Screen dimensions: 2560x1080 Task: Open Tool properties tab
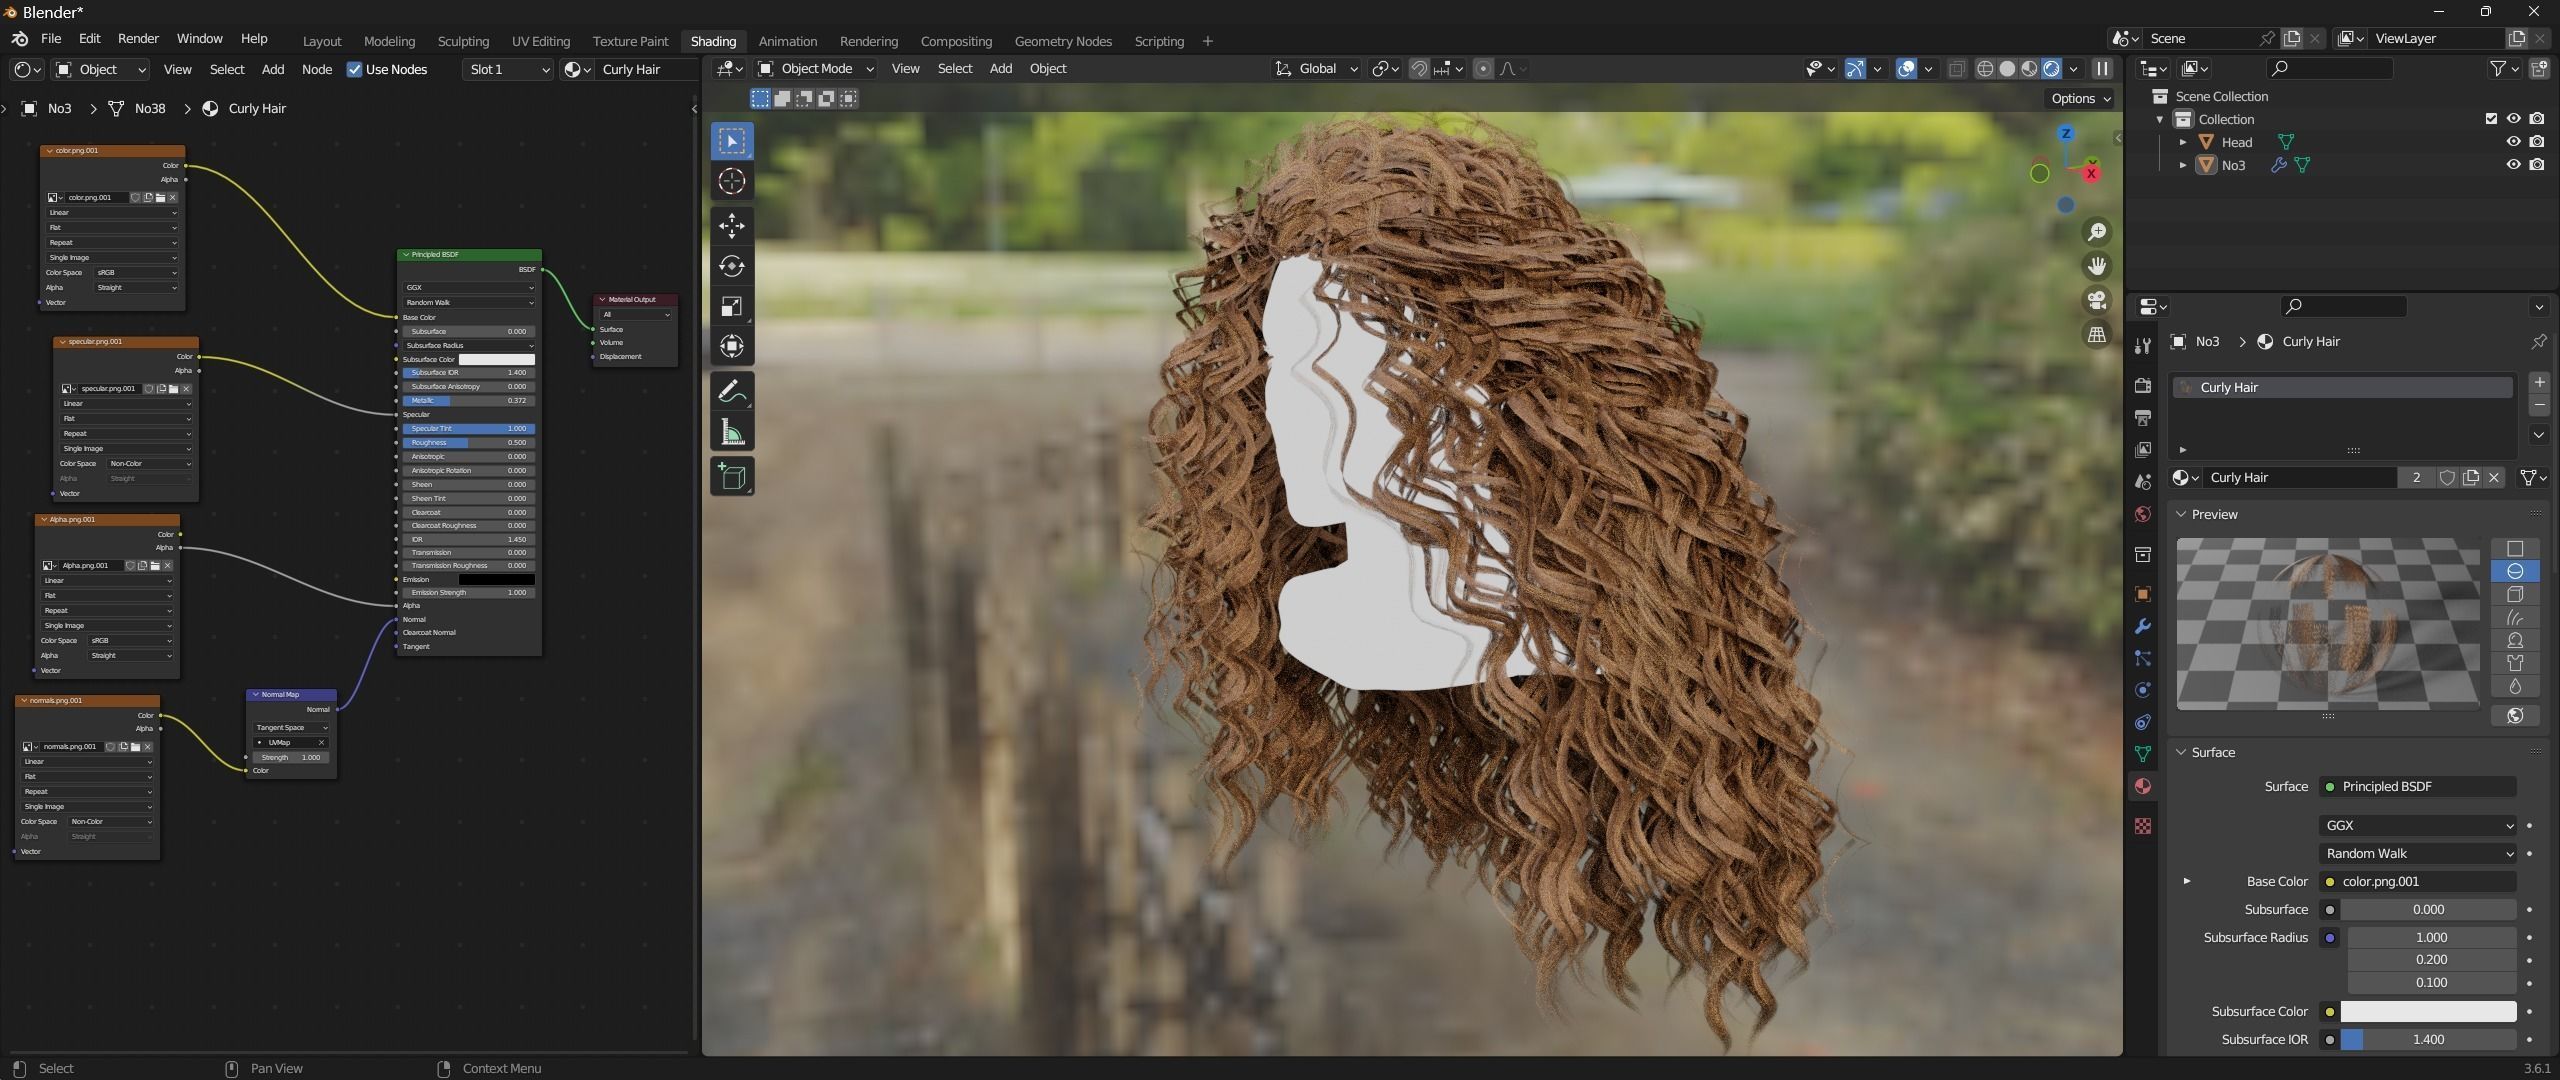coord(2143,346)
